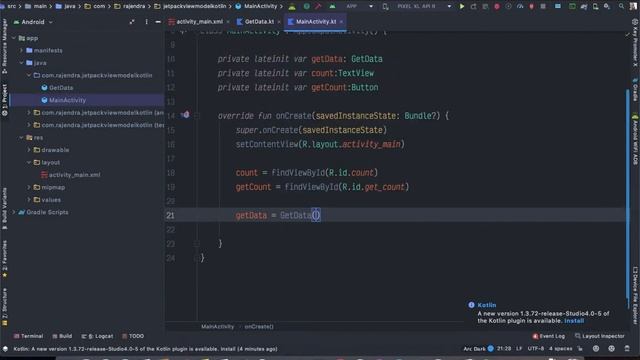Fold the onCreate function at line 14
The image size is (640, 360).
pos(197,116)
